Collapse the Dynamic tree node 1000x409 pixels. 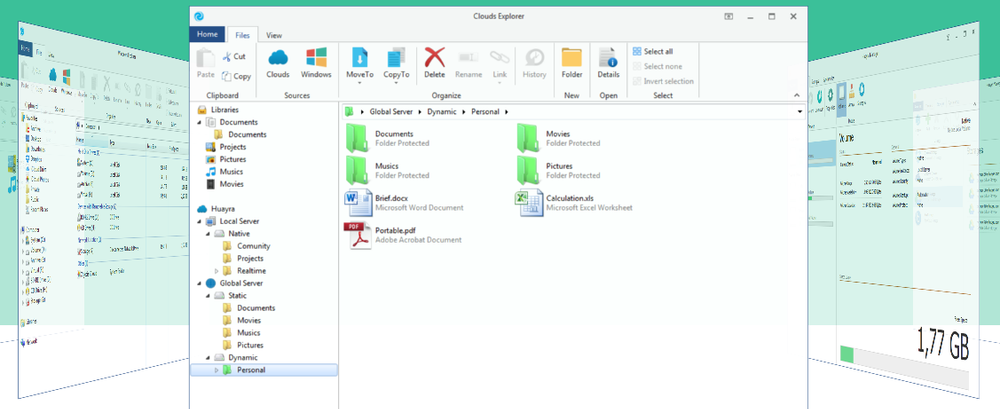click(208, 358)
